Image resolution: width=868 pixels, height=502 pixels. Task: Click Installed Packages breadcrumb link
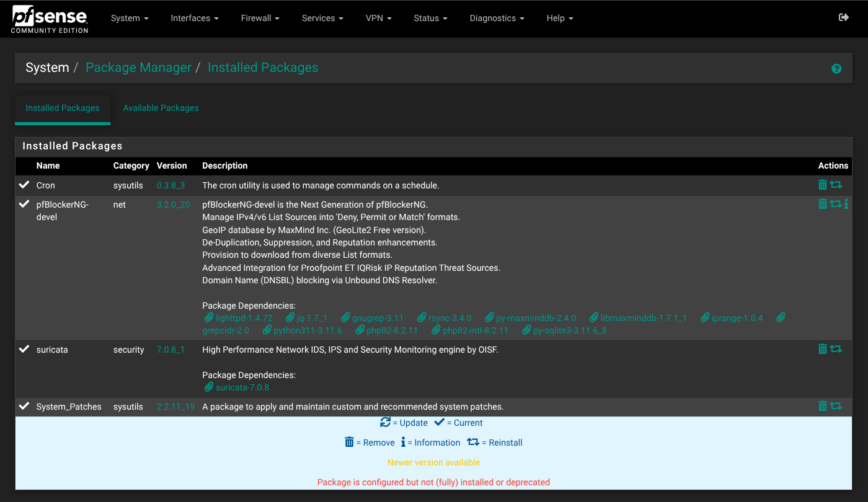tap(263, 68)
